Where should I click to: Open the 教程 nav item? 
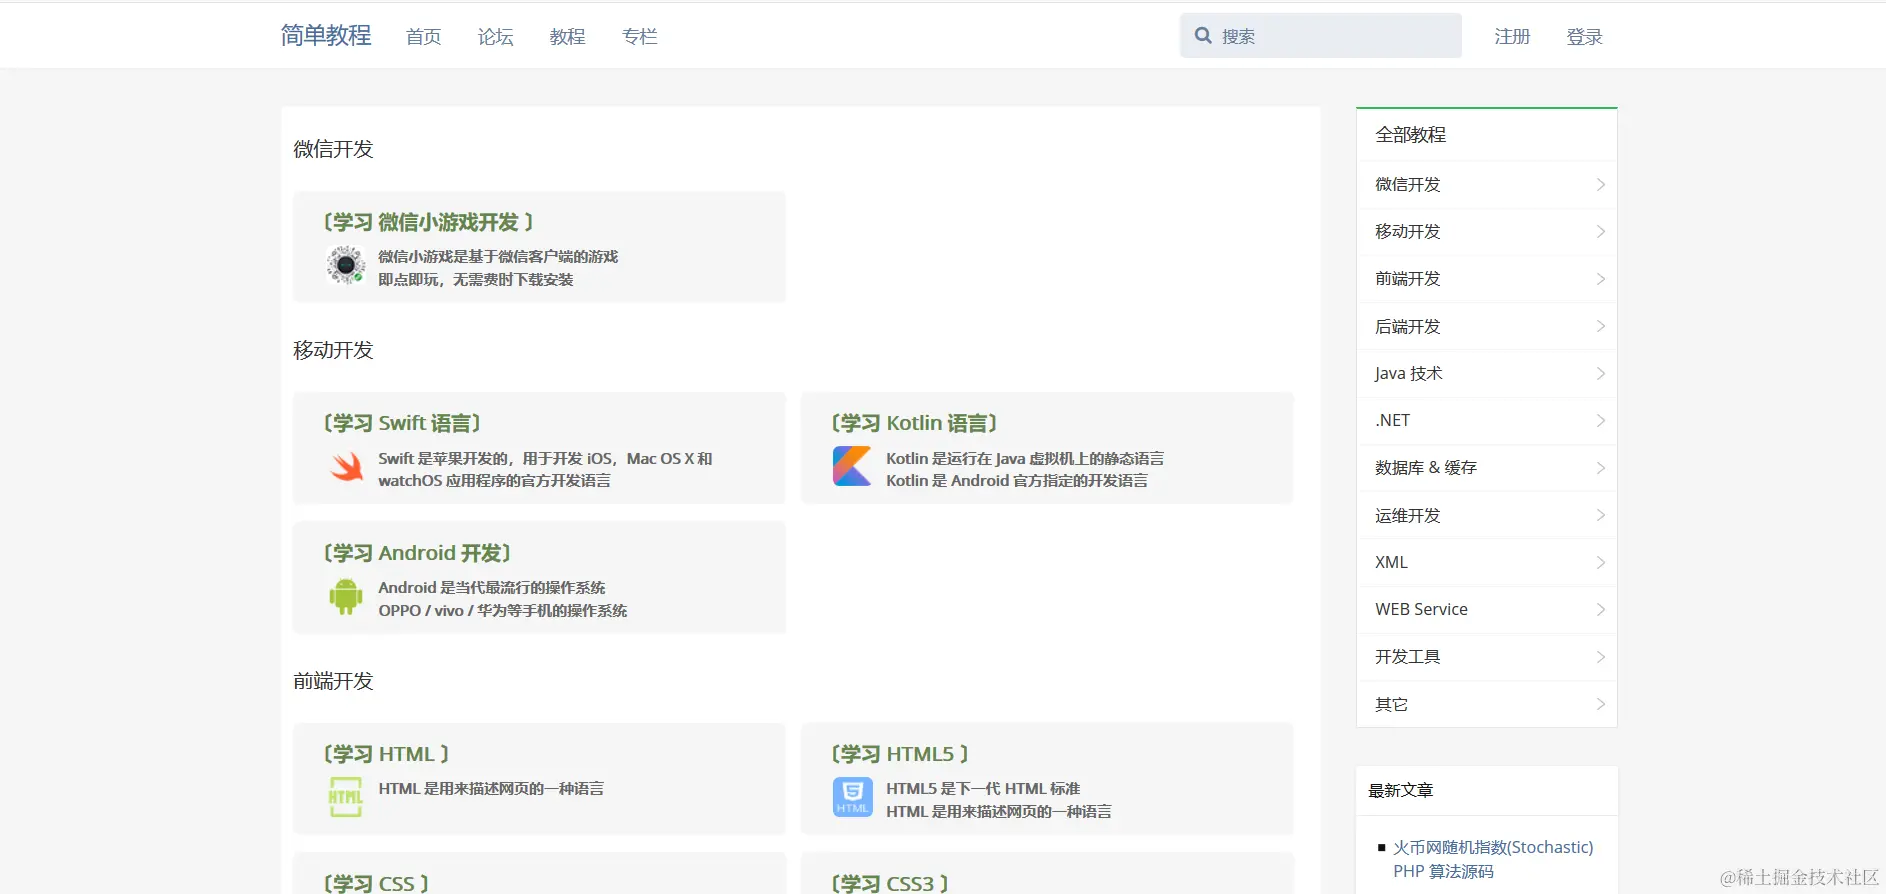[567, 37]
